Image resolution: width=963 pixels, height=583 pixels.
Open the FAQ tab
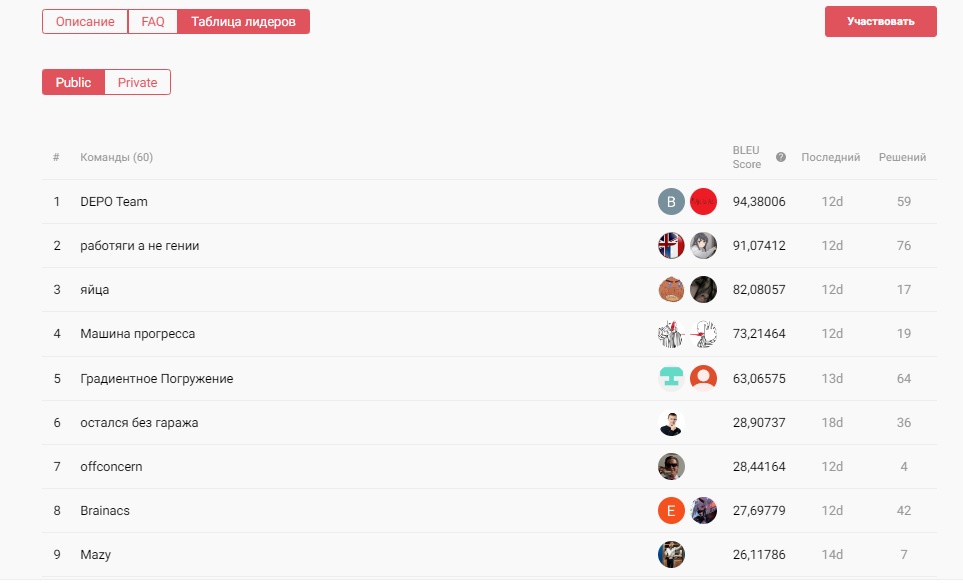tap(153, 21)
